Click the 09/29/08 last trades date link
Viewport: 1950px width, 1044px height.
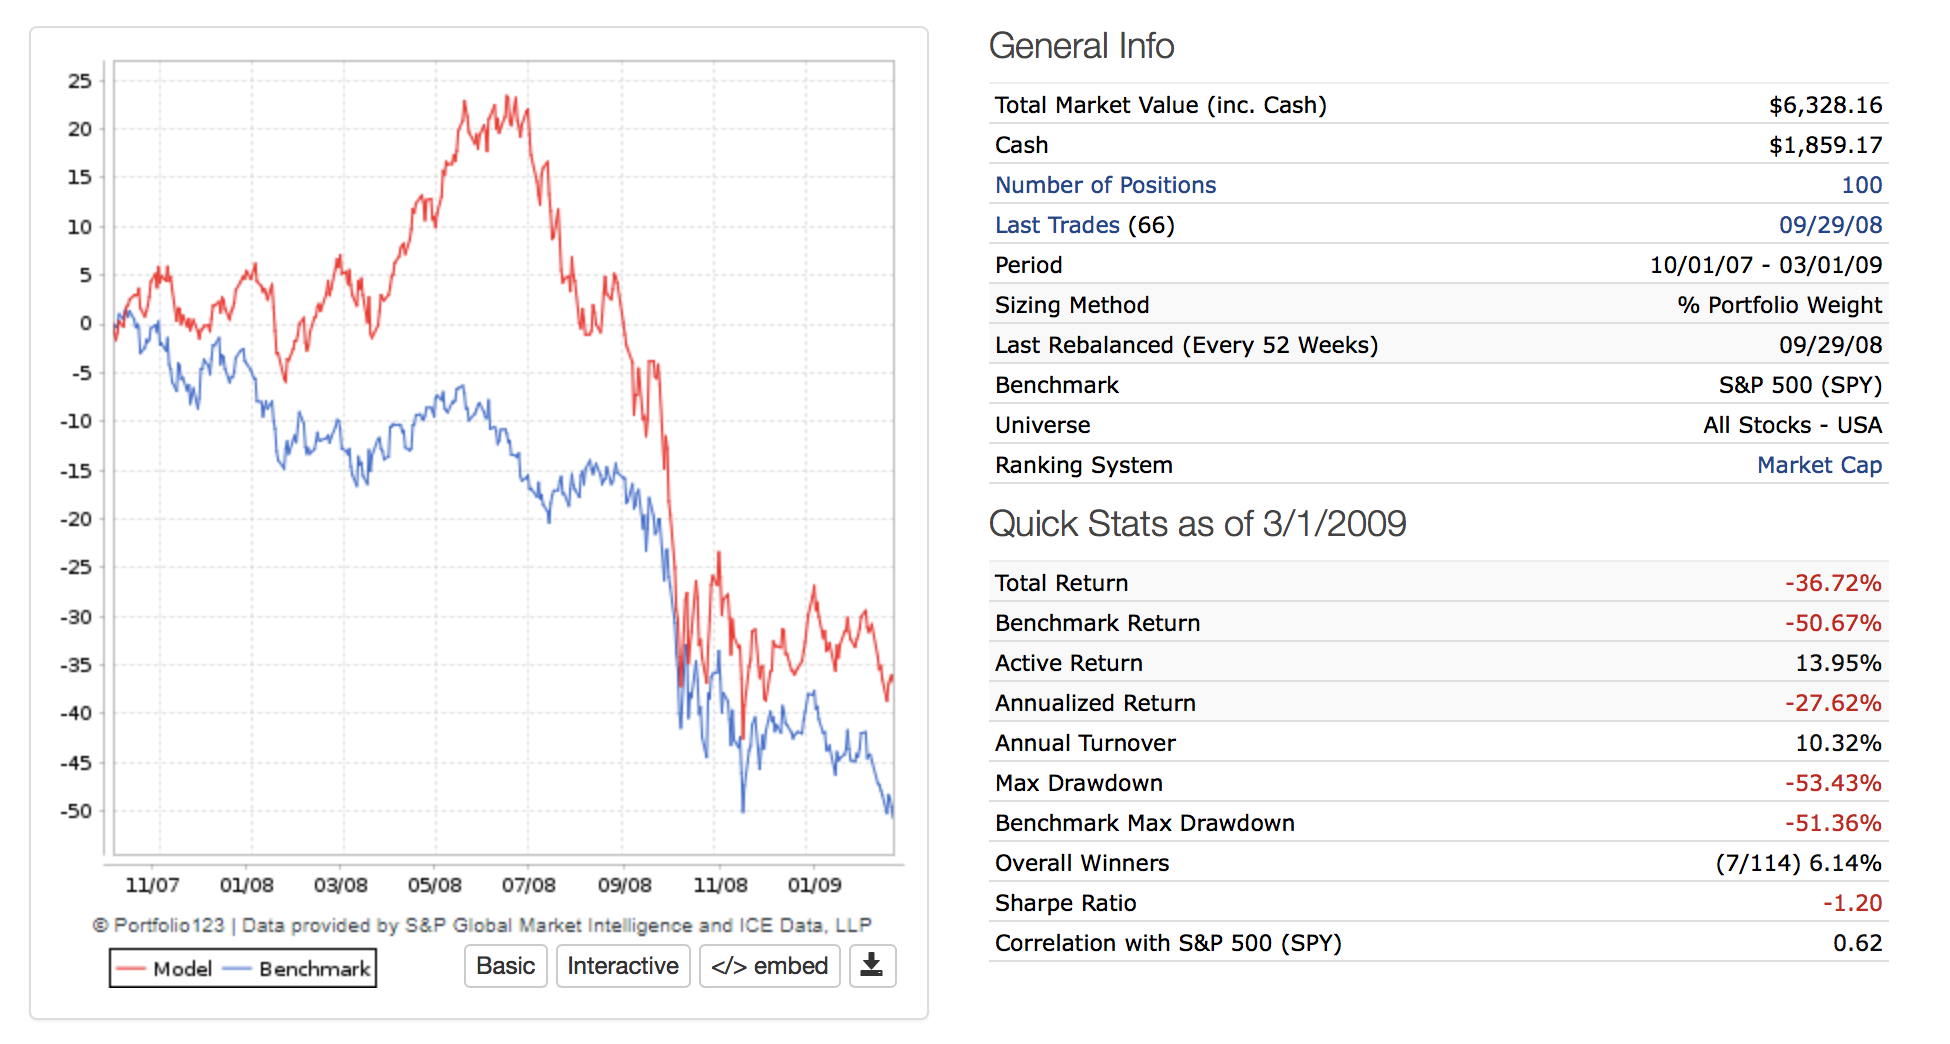coord(1830,225)
